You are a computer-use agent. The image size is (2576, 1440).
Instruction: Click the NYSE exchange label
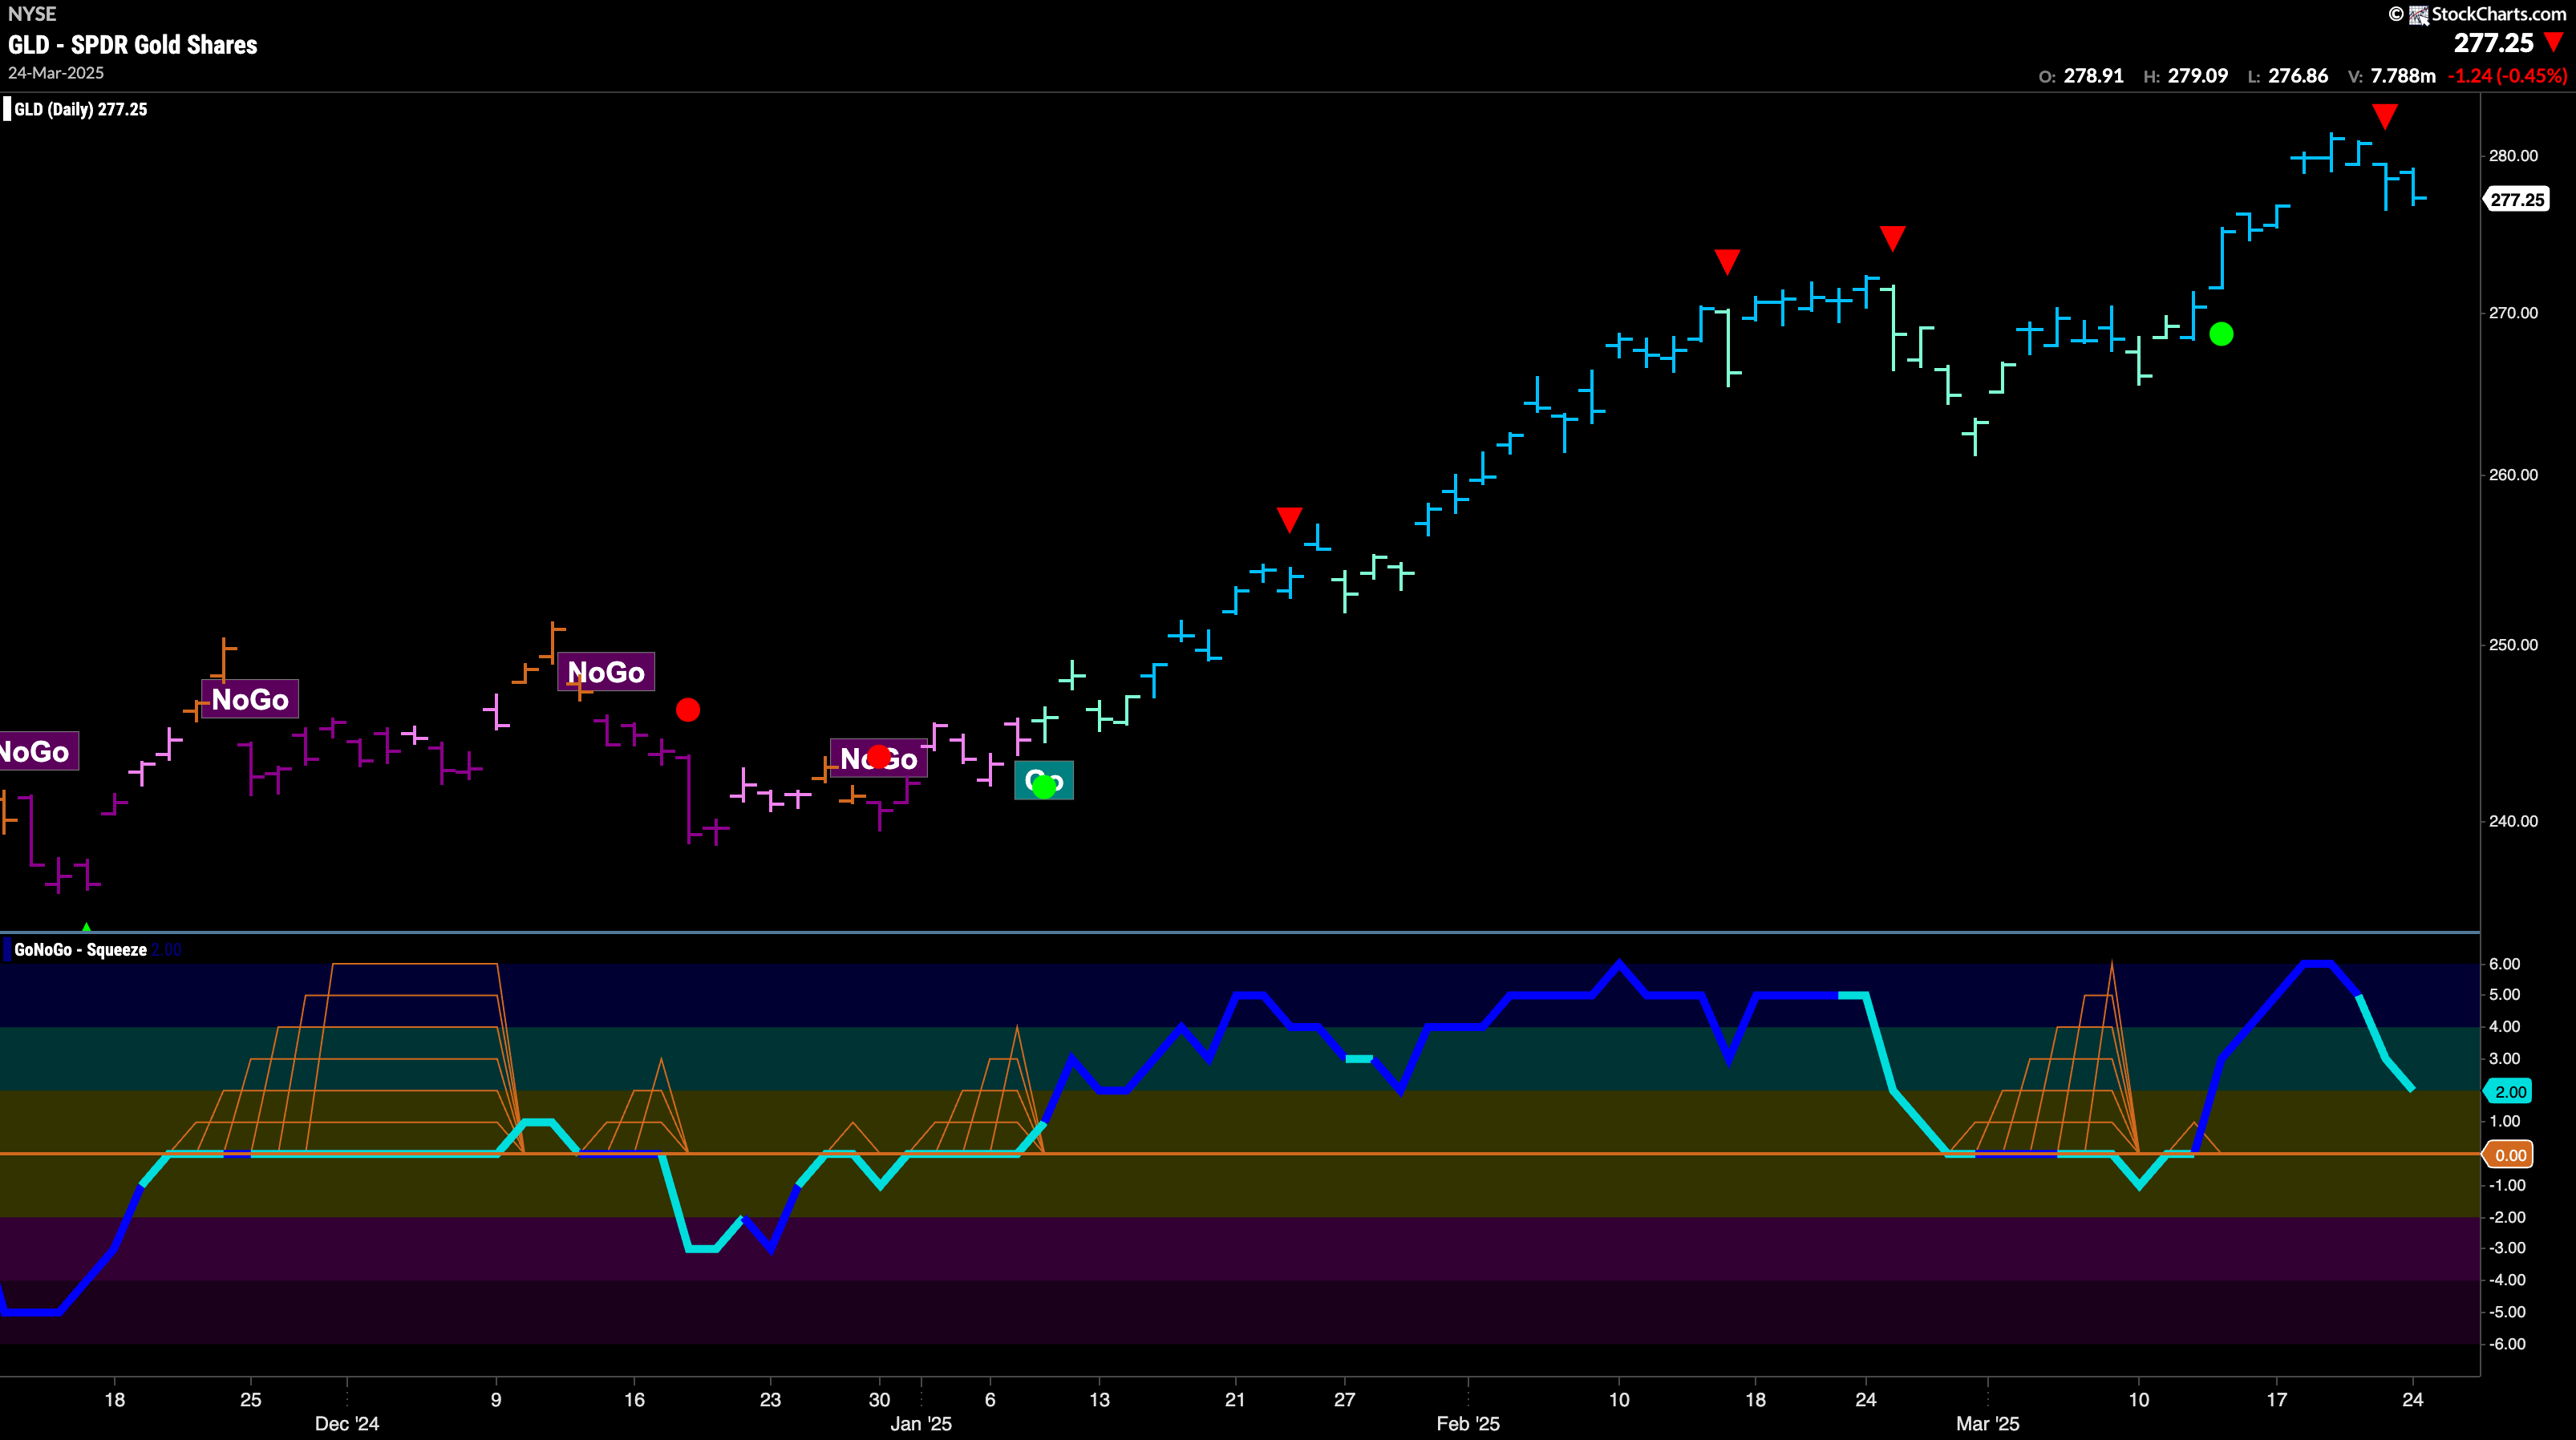pos(32,14)
